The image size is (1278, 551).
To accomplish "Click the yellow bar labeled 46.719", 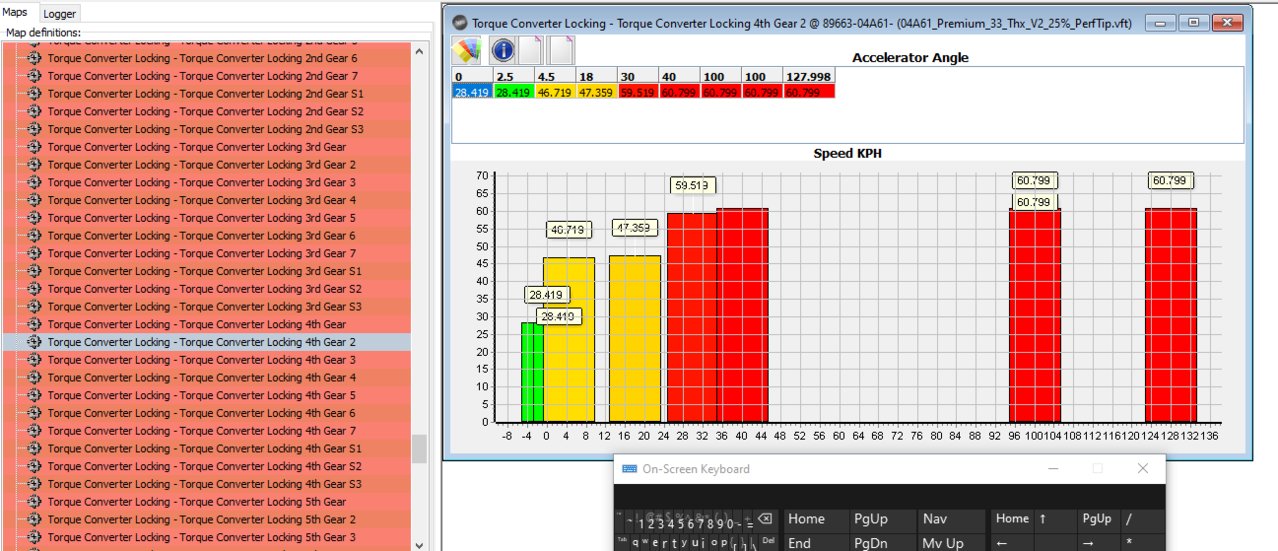I will [x=569, y=339].
